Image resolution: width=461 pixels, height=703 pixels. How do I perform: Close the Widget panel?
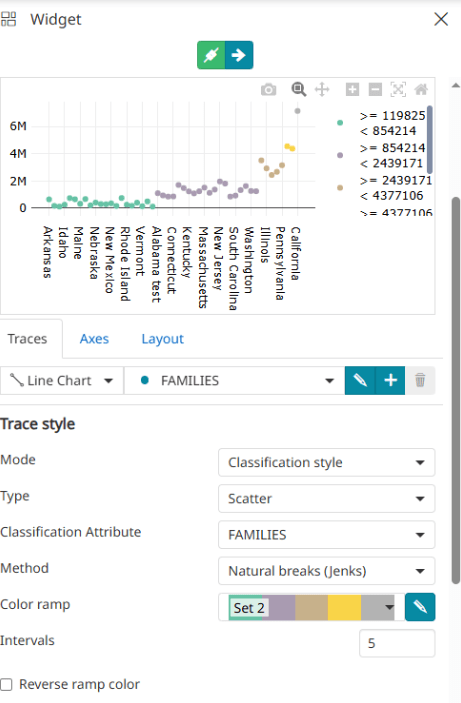441,19
